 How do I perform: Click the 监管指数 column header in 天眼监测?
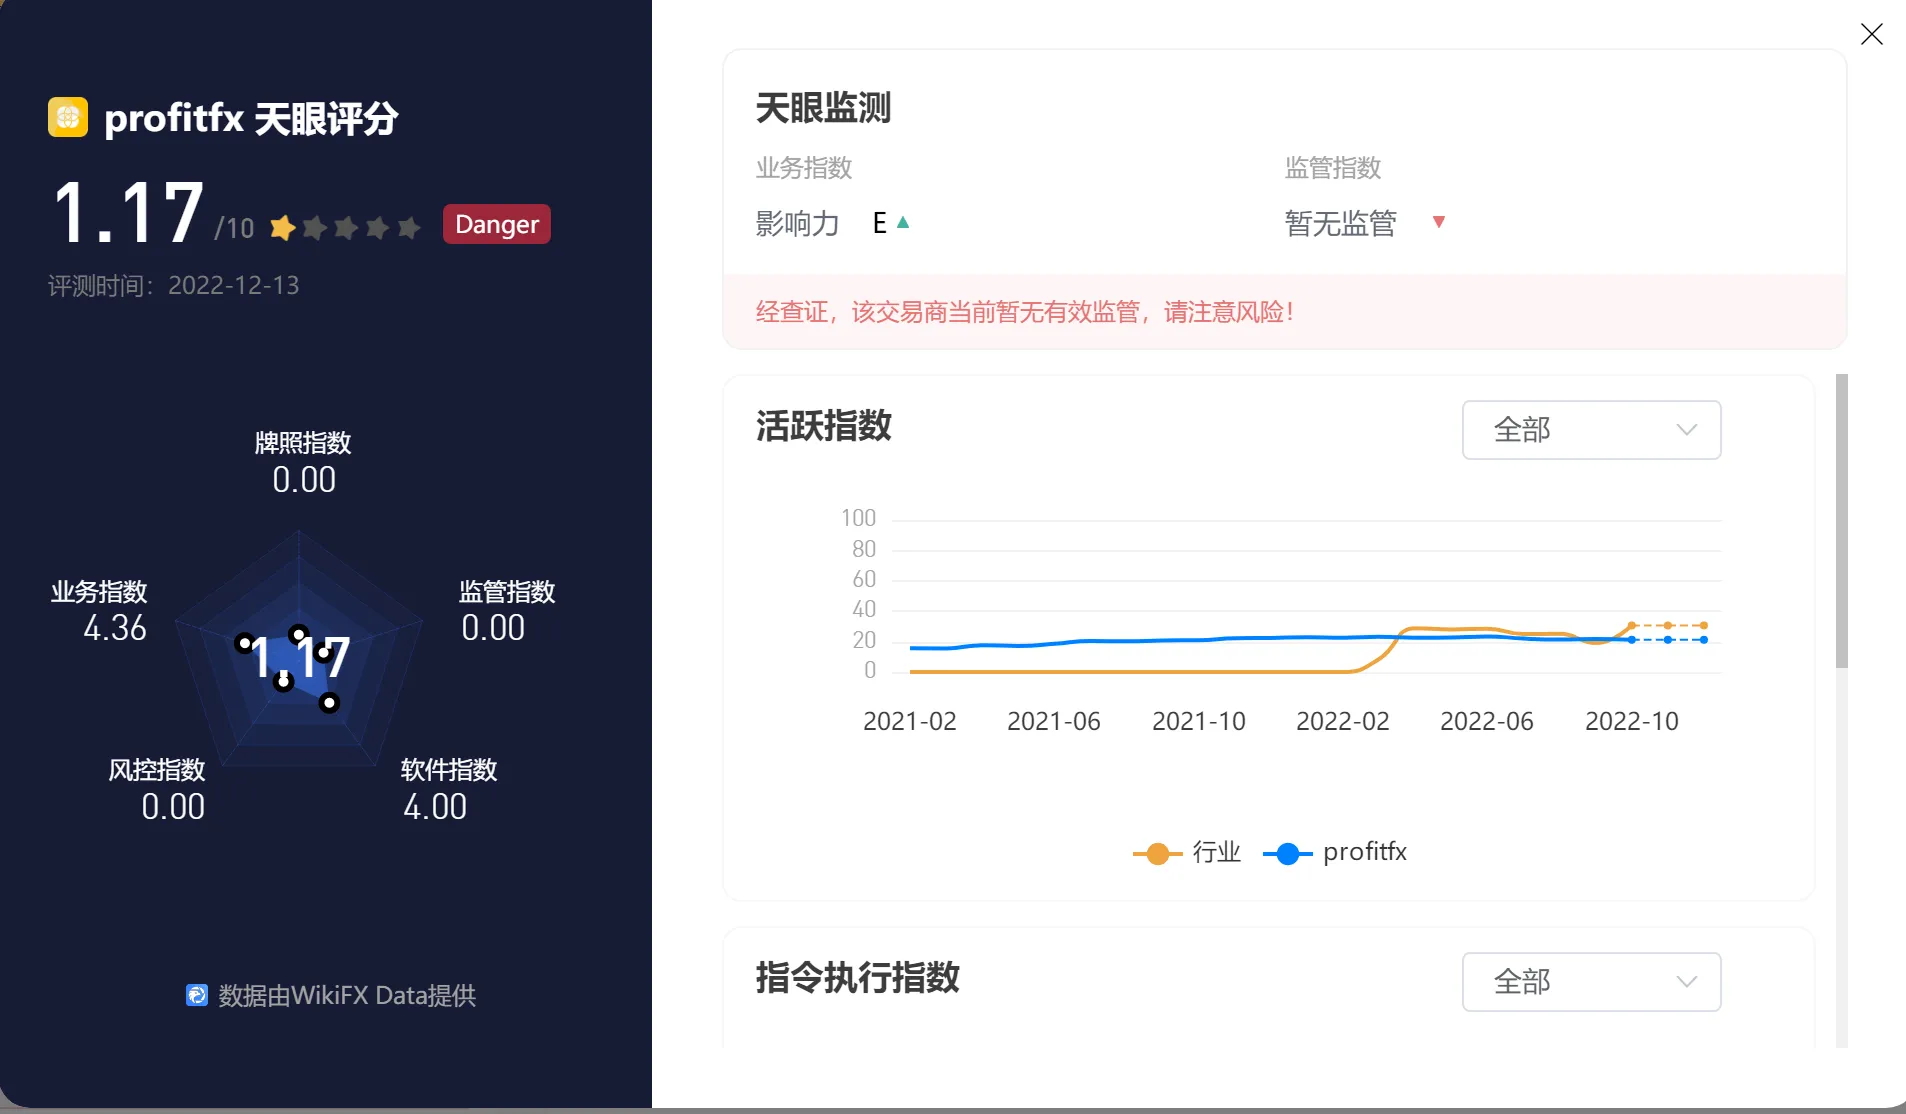click(1333, 168)
